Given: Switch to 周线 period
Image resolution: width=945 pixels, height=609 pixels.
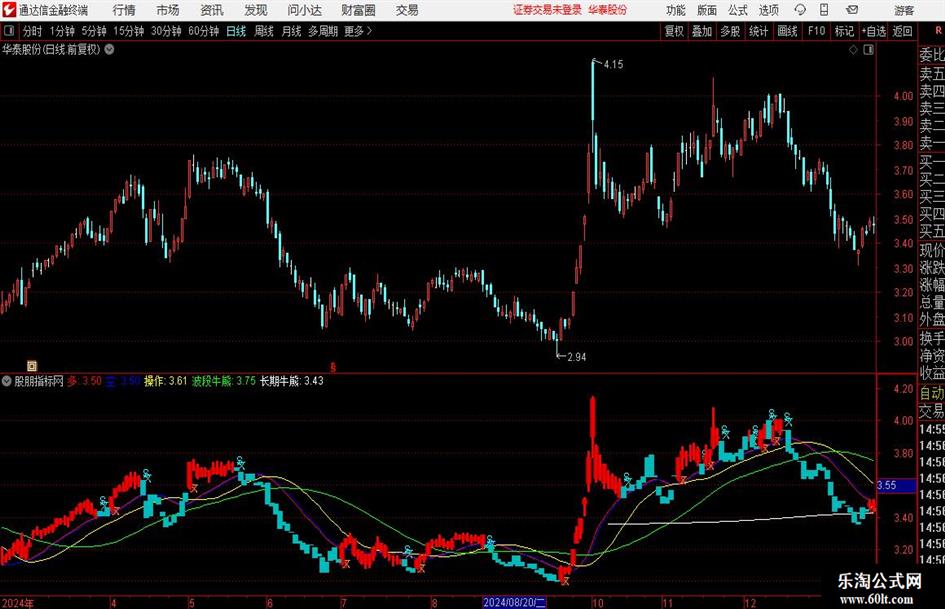Looking at the screenshot, I should (264, 31).
